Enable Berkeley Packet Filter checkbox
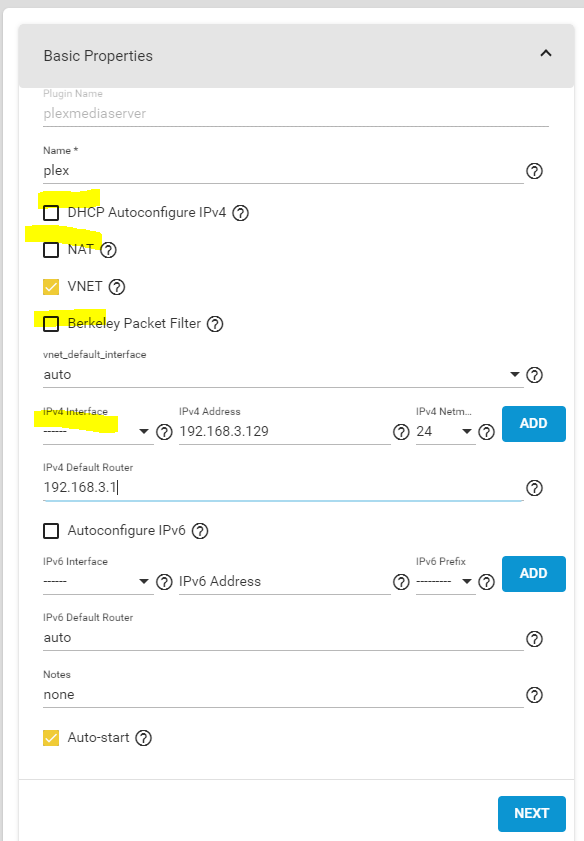The image size is (584, 841). pyautogui.click(x=51, y=324)
